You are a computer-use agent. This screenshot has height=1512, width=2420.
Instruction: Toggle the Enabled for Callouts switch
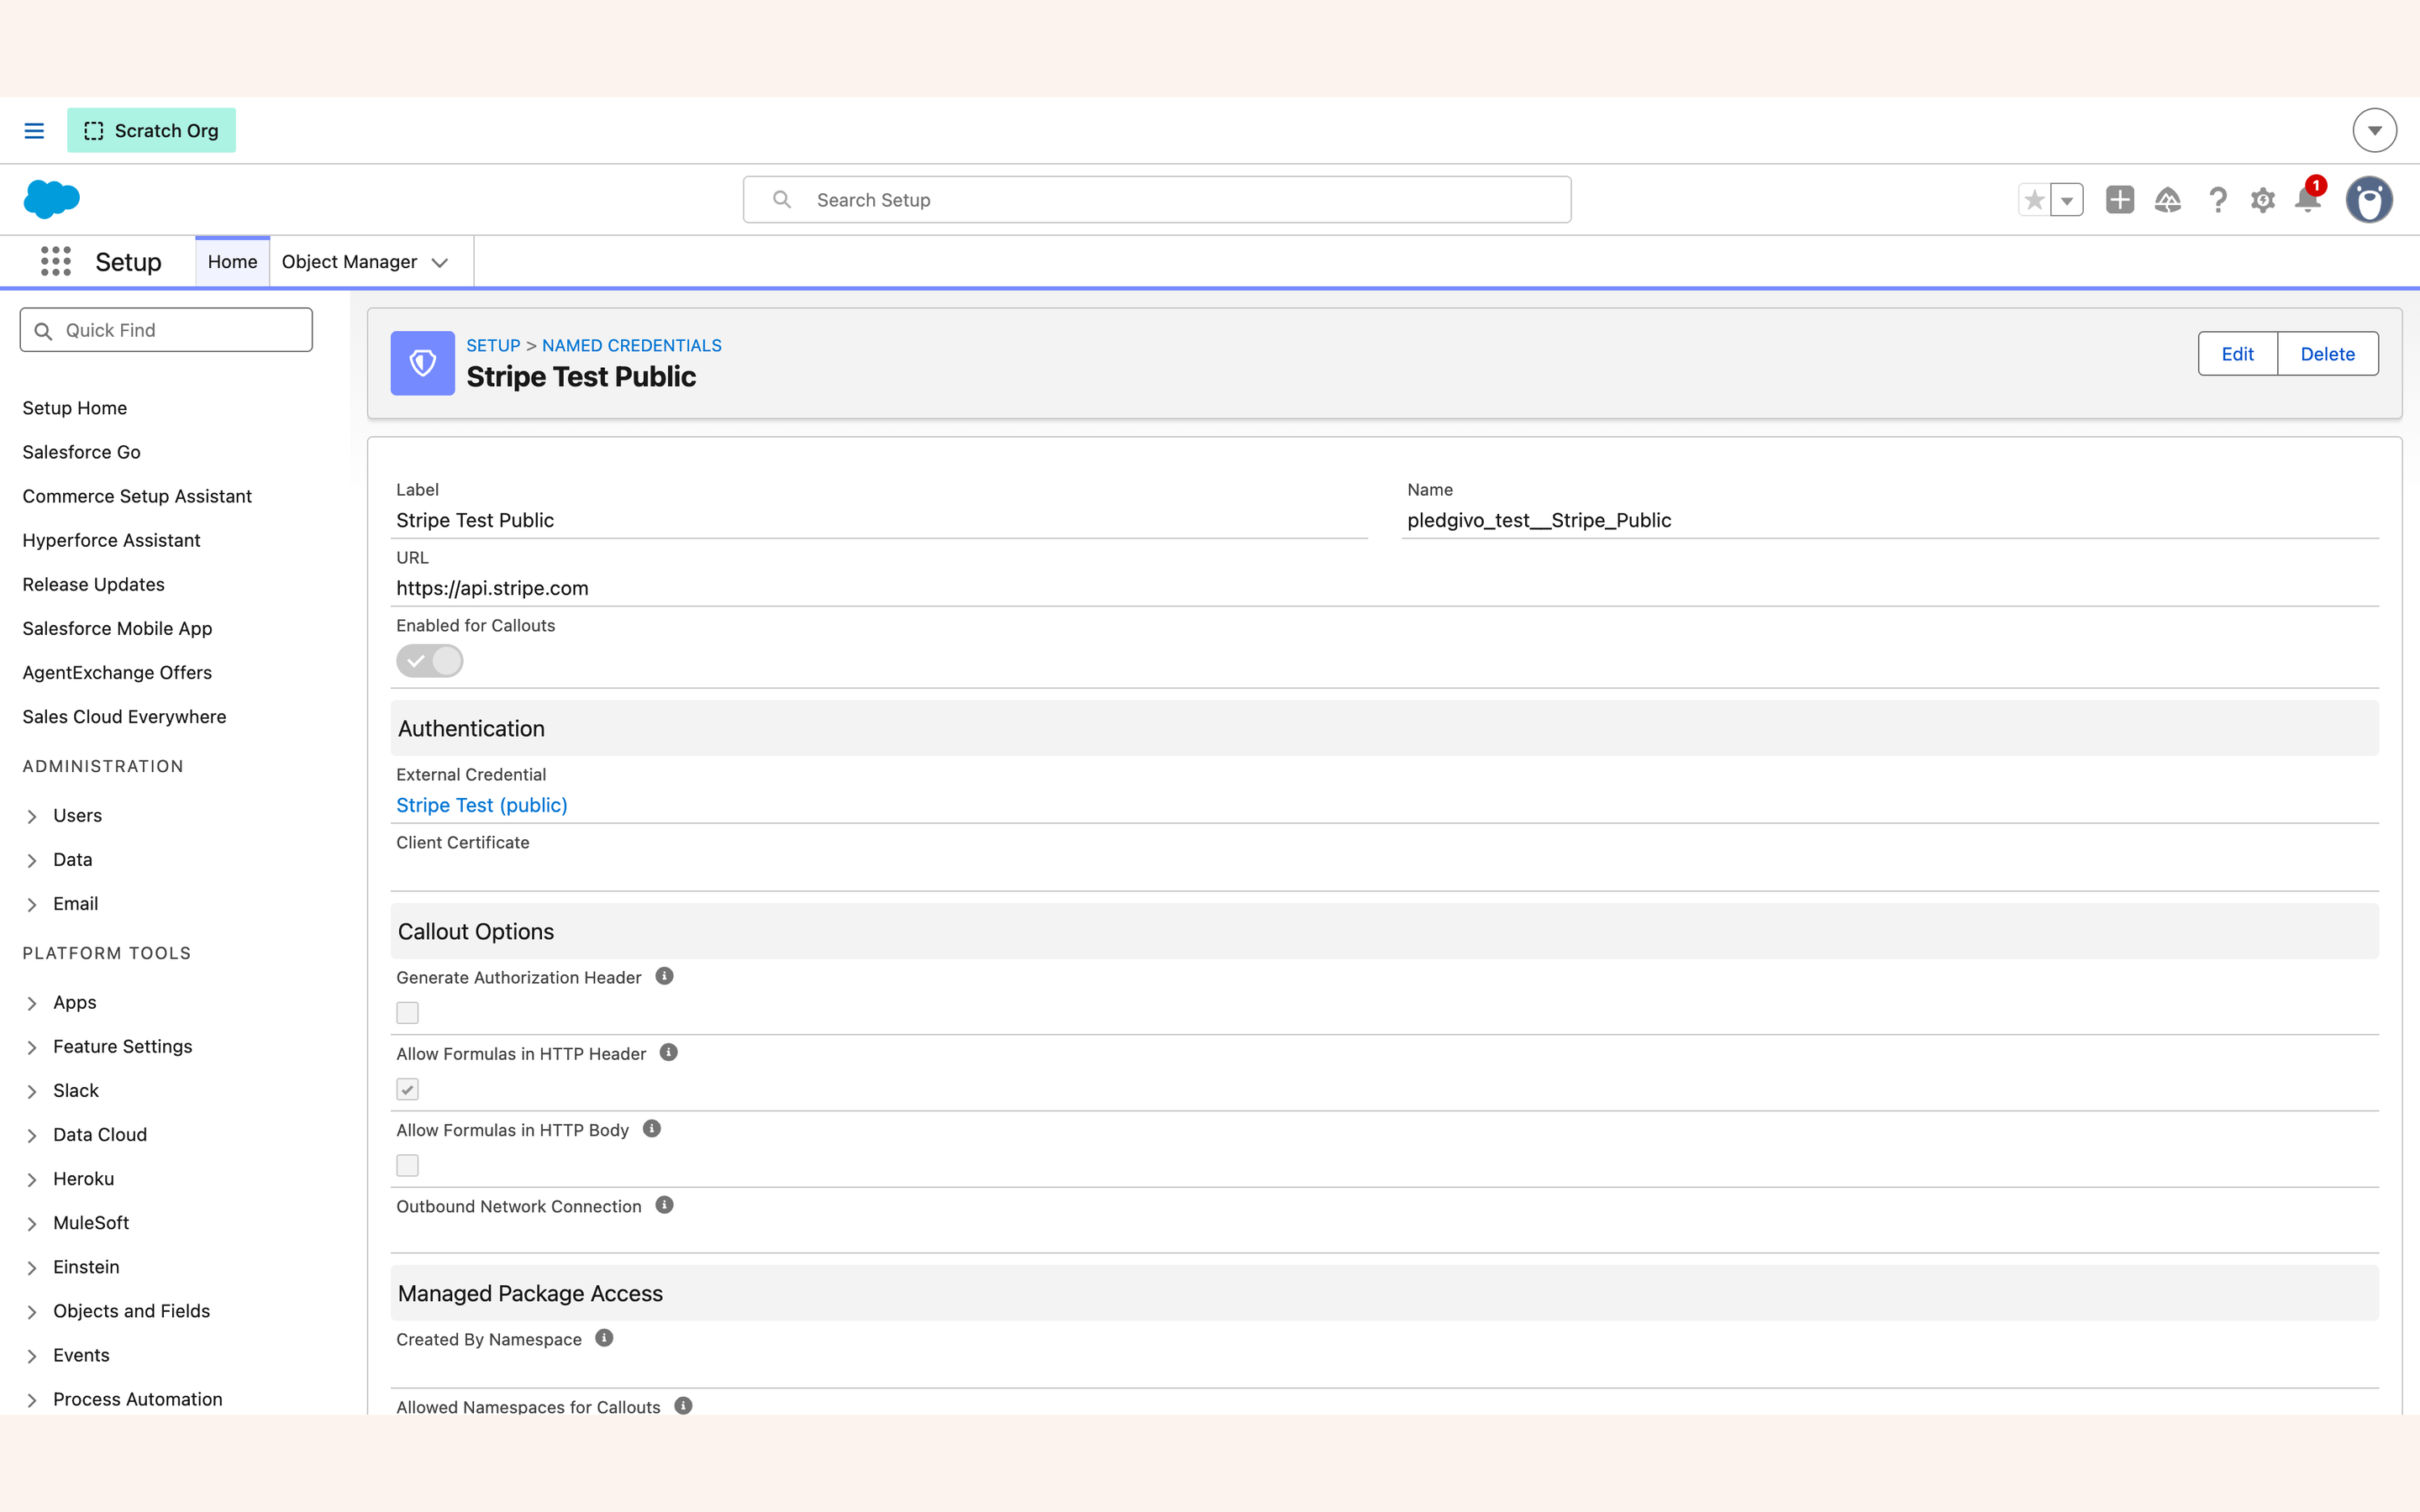tap(430, 661)
